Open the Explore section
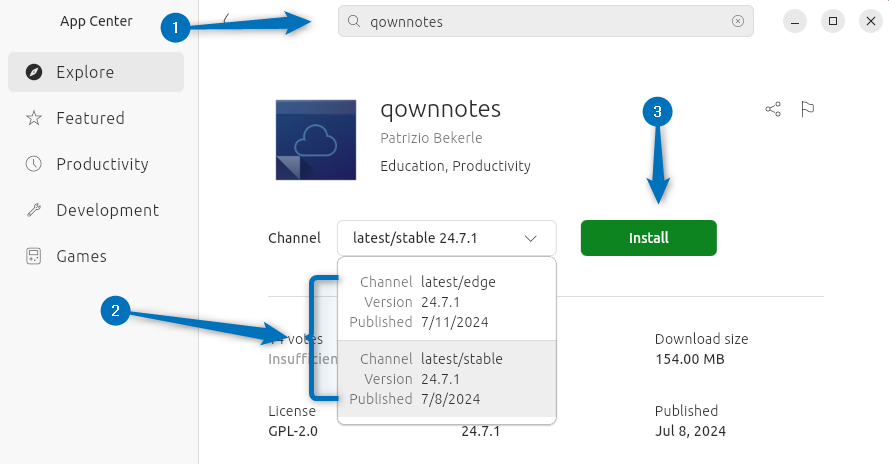889x464 pixels. coord(96,72)
